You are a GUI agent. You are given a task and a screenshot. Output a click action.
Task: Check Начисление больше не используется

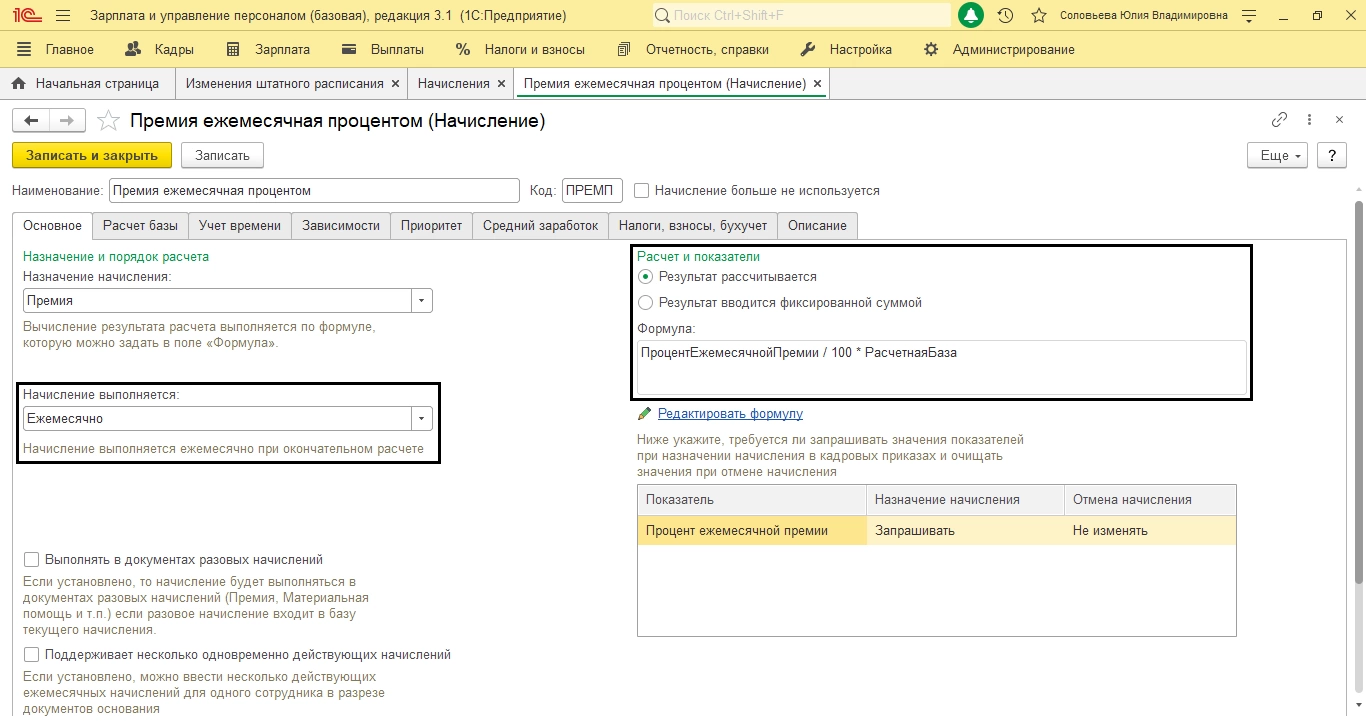point(642,190)
